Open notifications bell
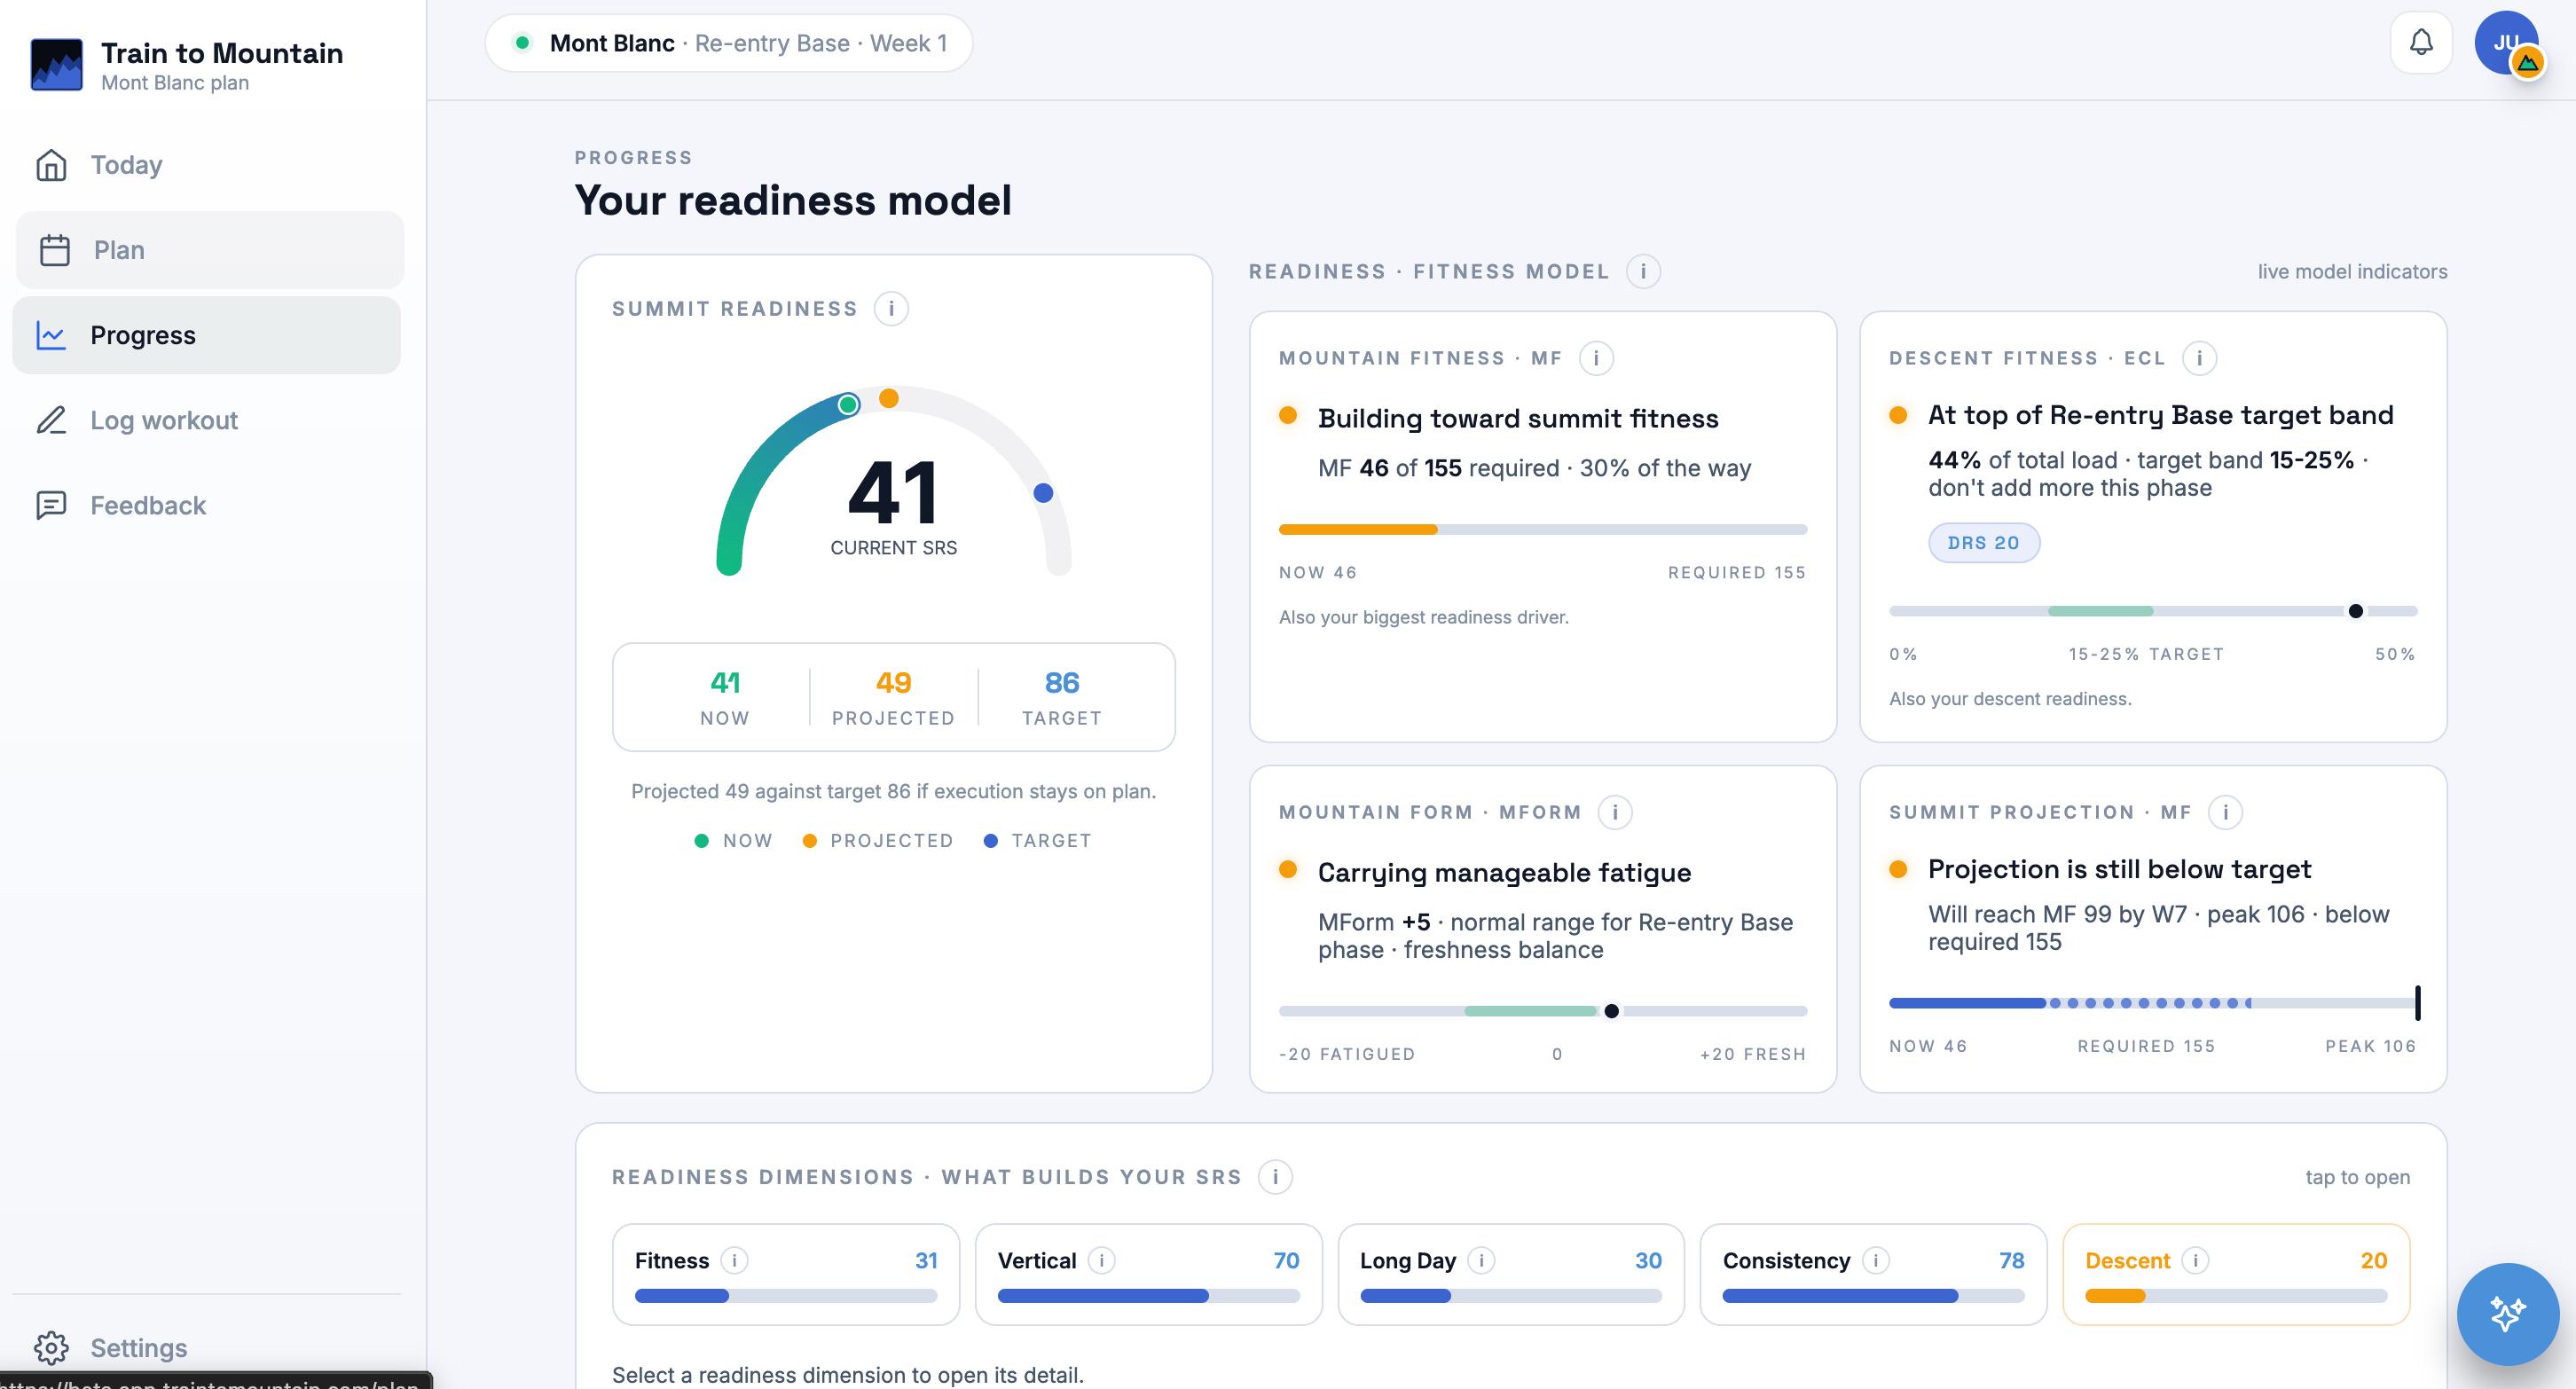The height and width of the screenshot is (1389, 2576). click(x=2421, y=43)
